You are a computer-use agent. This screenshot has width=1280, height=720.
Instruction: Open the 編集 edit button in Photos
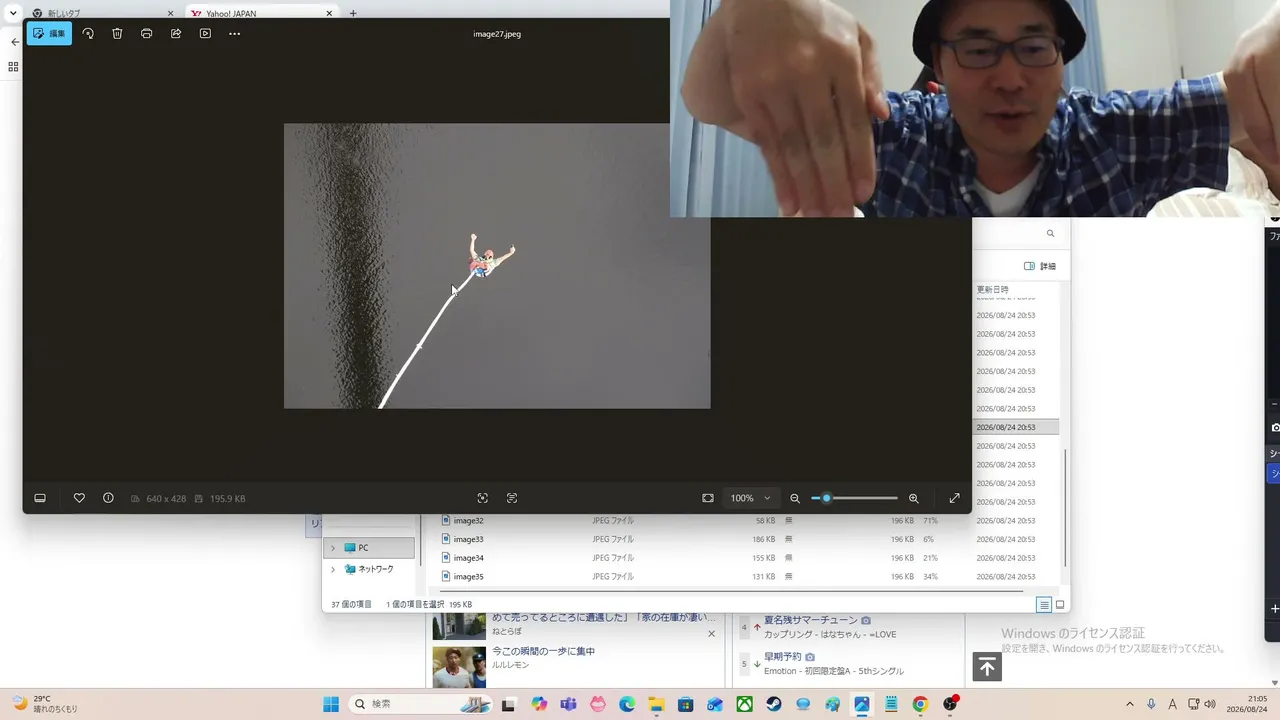coord(49,33)
